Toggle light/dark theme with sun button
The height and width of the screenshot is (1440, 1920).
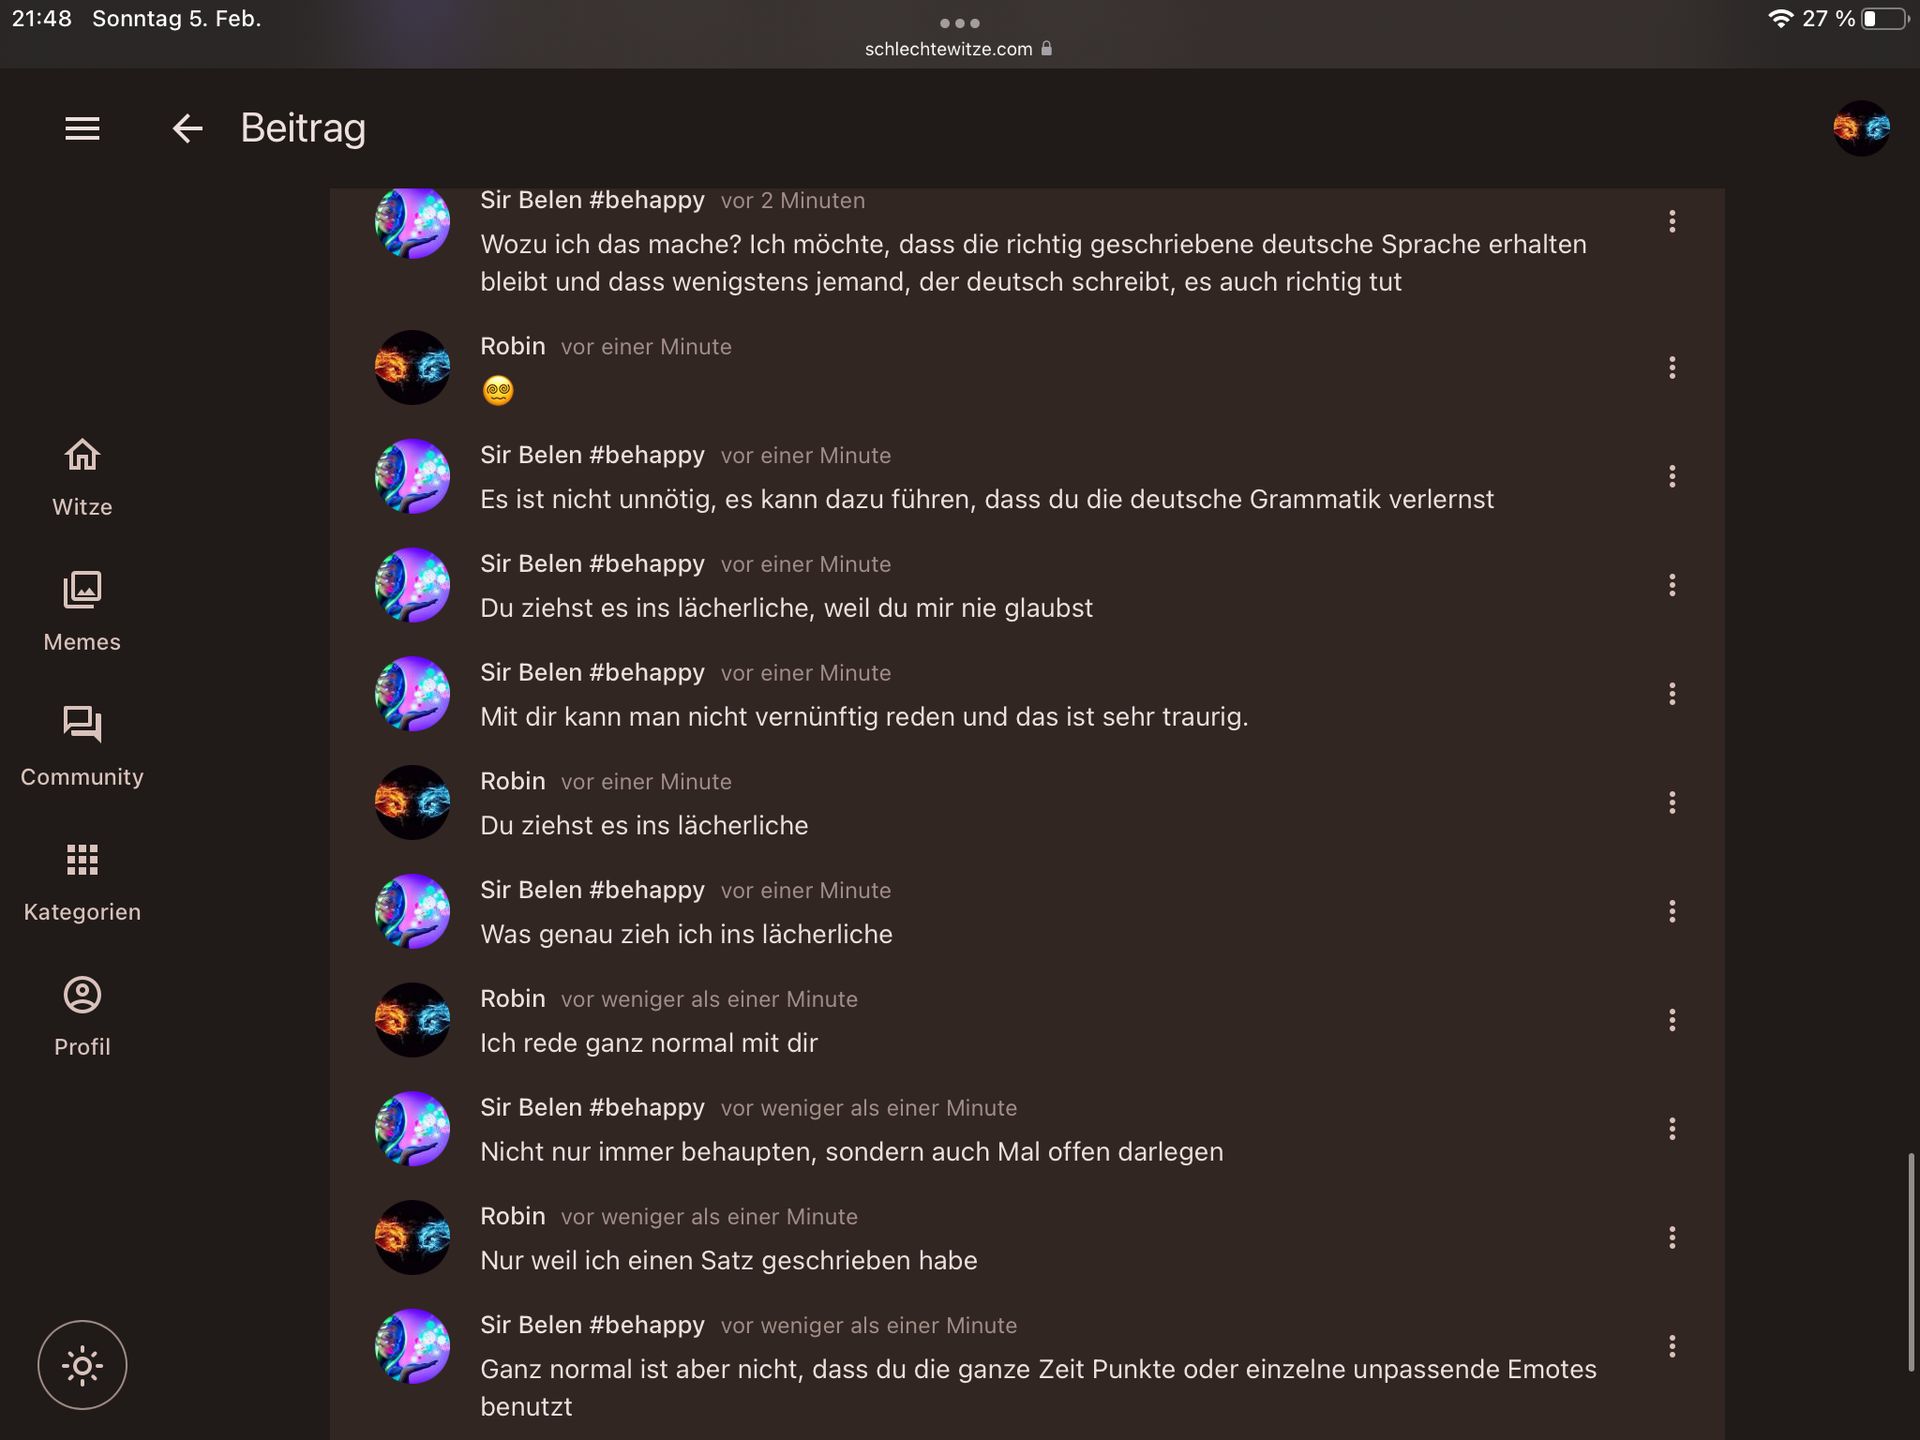pyautogui.click(x=82, y=1365)
